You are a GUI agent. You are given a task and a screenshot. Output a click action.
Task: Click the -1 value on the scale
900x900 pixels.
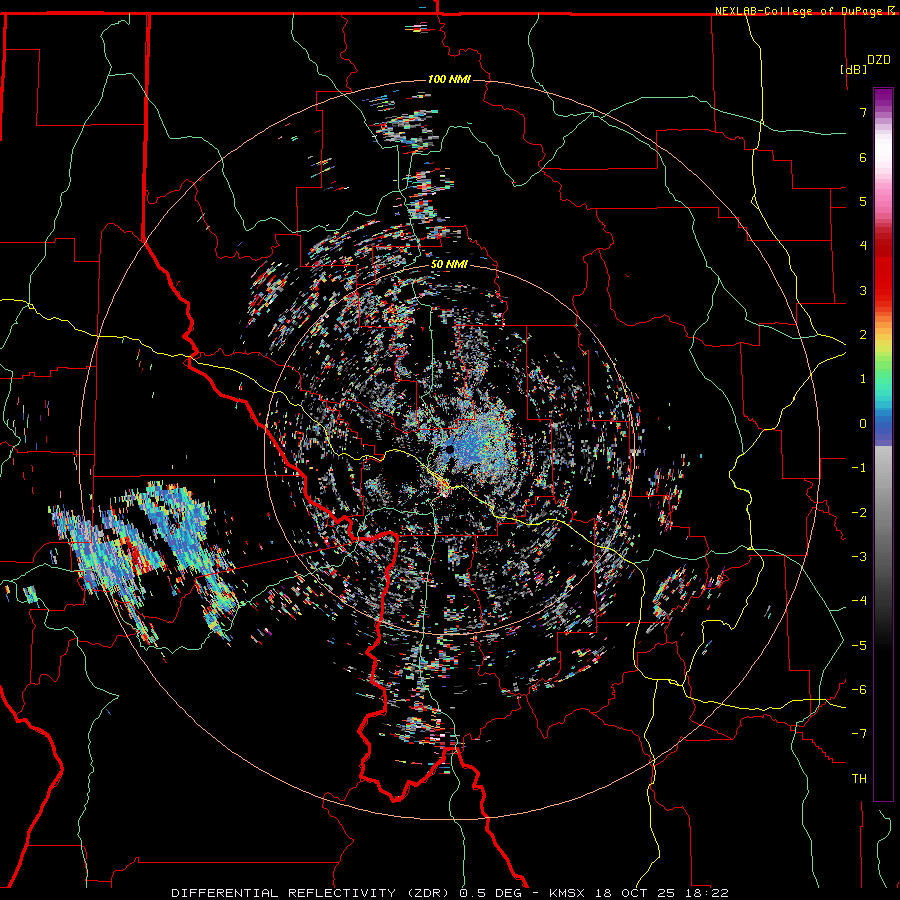coord(859,467)
